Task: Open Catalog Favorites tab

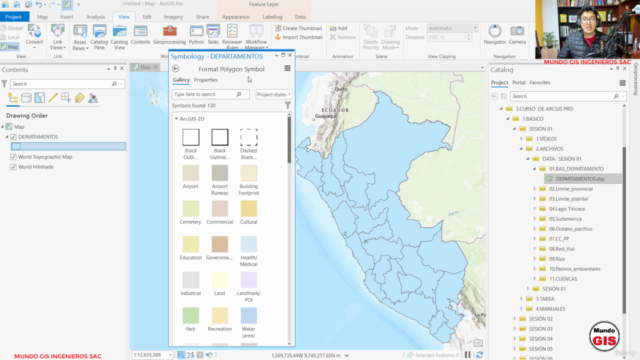Action: (x=540, y=82)
